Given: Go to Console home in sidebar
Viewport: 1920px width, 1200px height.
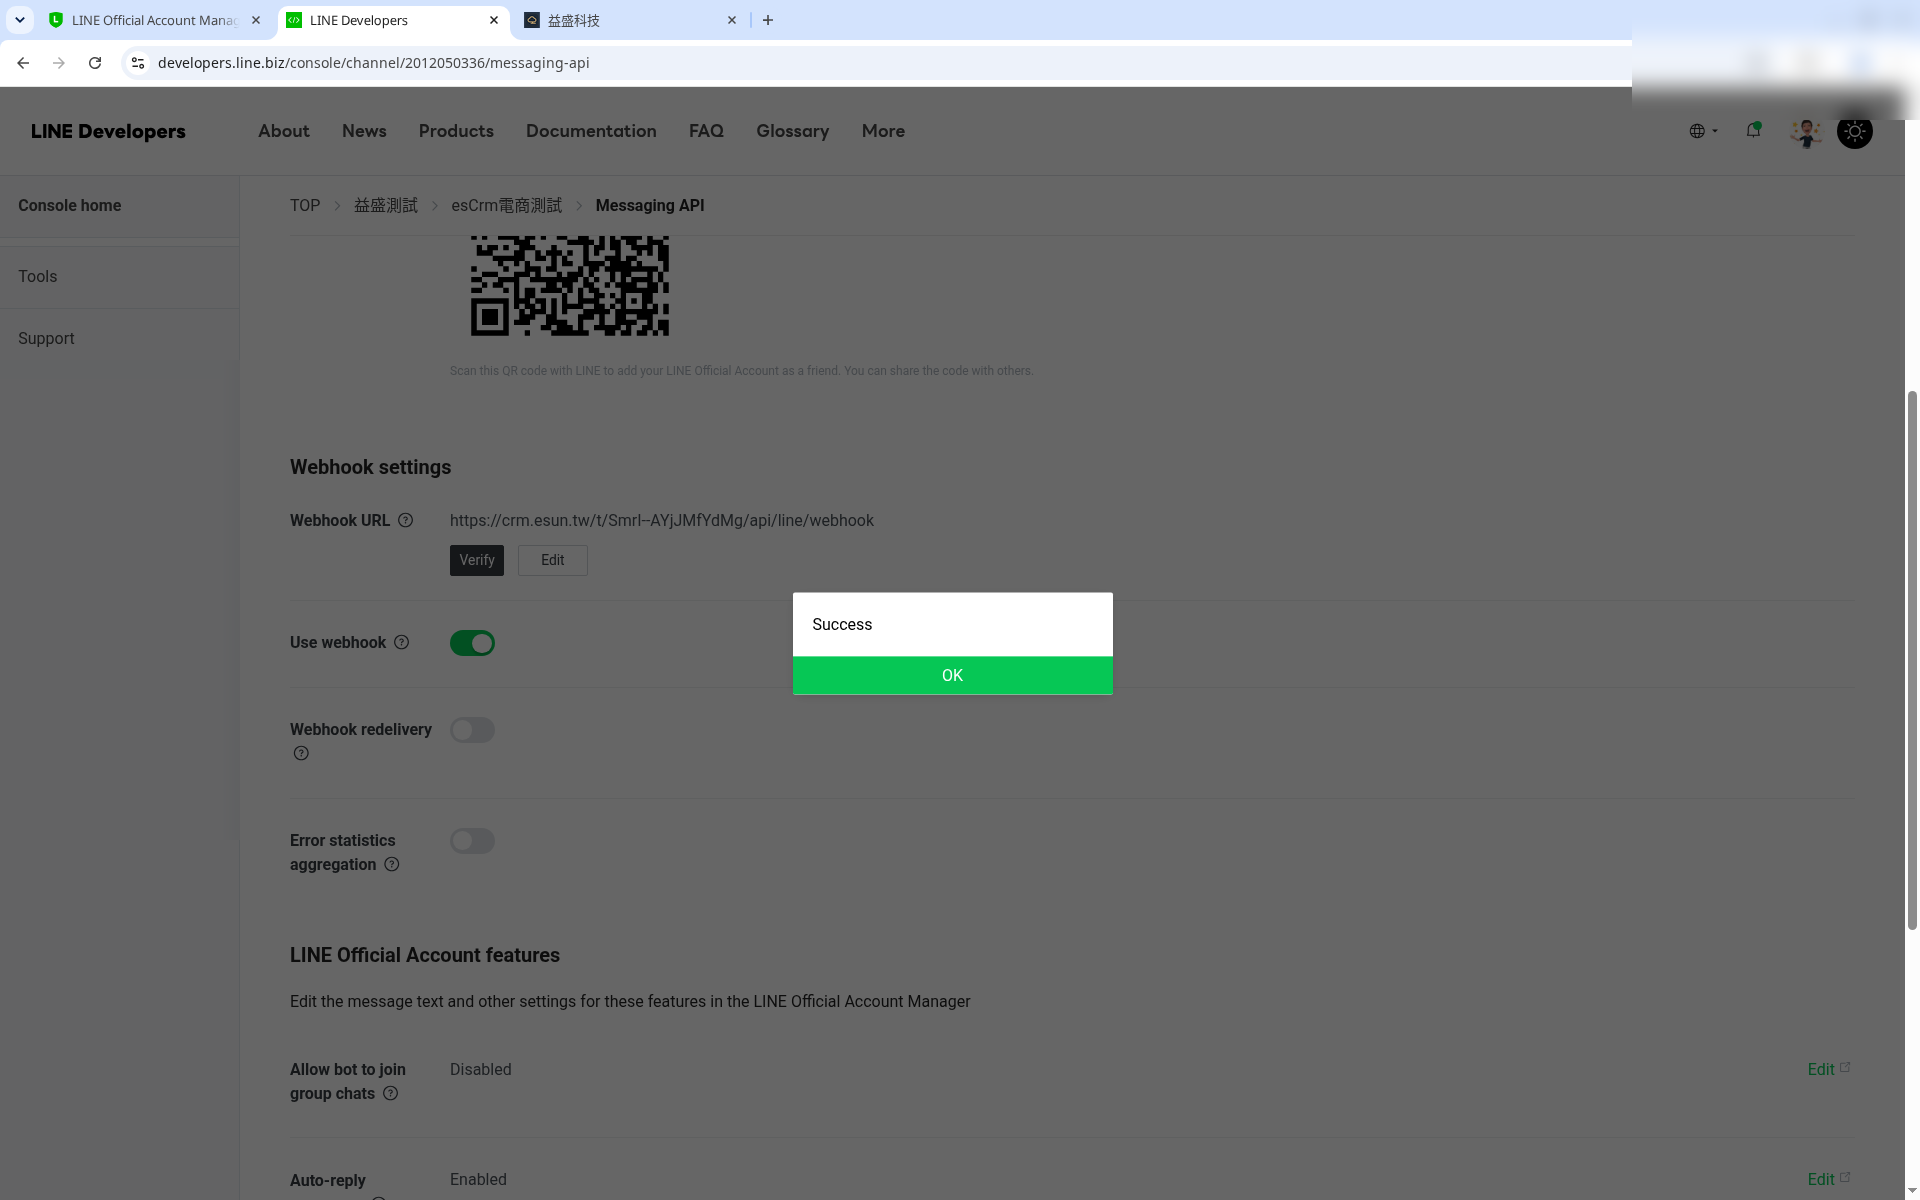Looking at the screenshot, I should [69, 205].
